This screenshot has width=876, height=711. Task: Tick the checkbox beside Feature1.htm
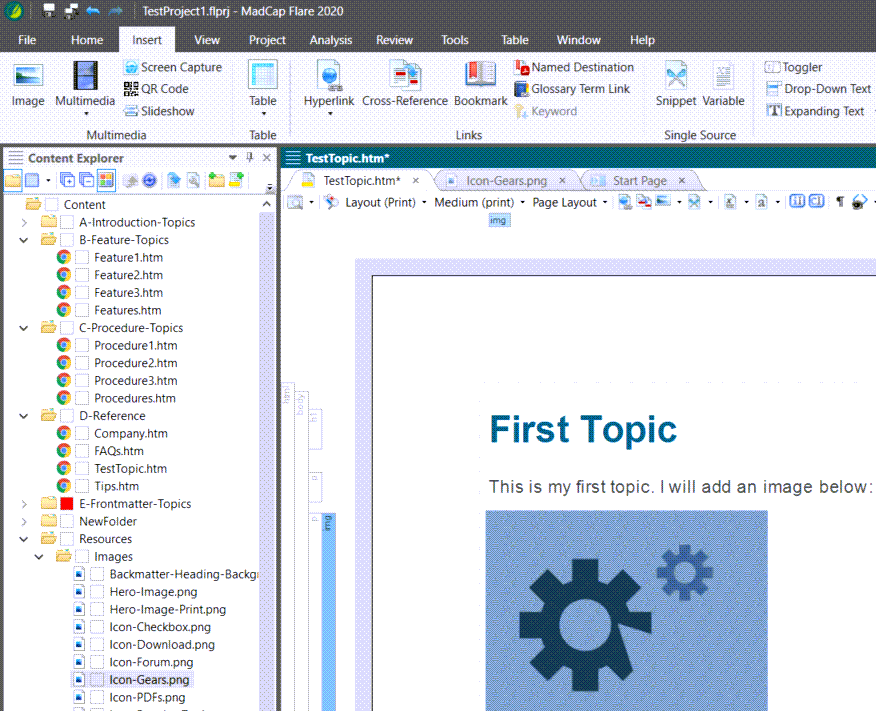tap(82, 257)
